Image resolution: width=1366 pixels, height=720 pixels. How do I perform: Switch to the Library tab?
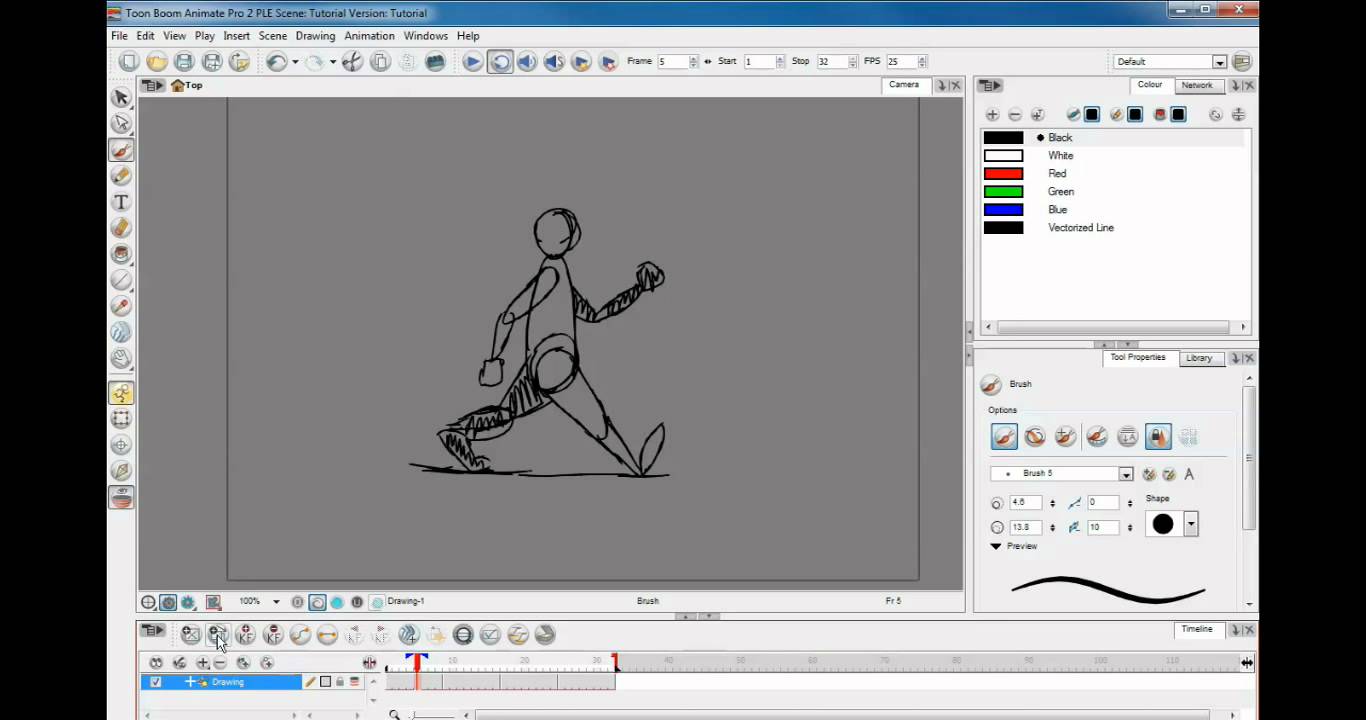click(1198, 358)
